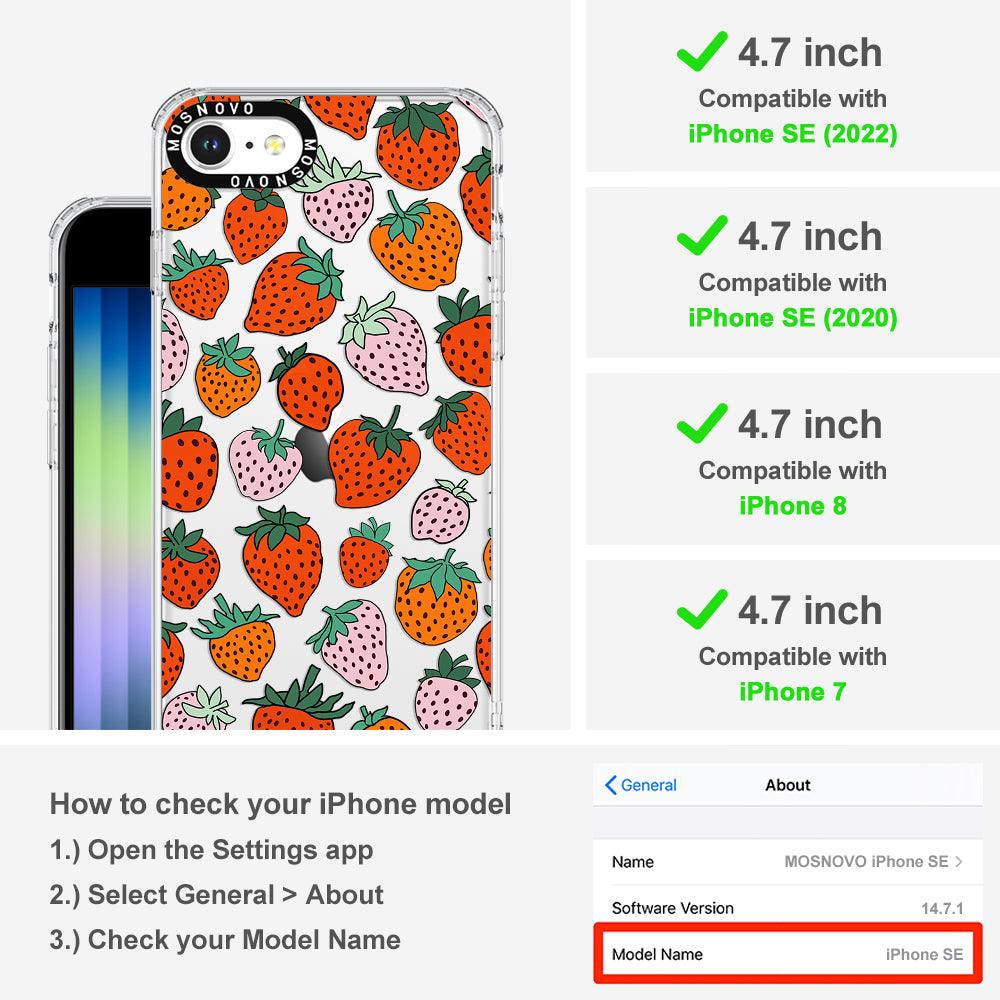This screenshot has height=1000, width=1000.
Task: Select the Model Name row
Action: pyautogui.click(x=788, y=954)
